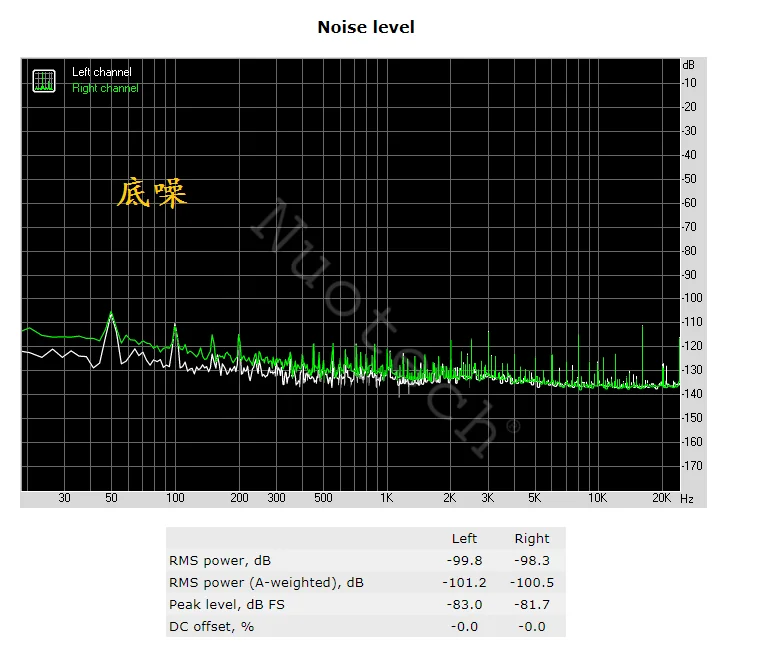Screen dimensions: 777x669
Task: Select the RMS power (A-weighted), dB label
Action: [x=266, y=582]
